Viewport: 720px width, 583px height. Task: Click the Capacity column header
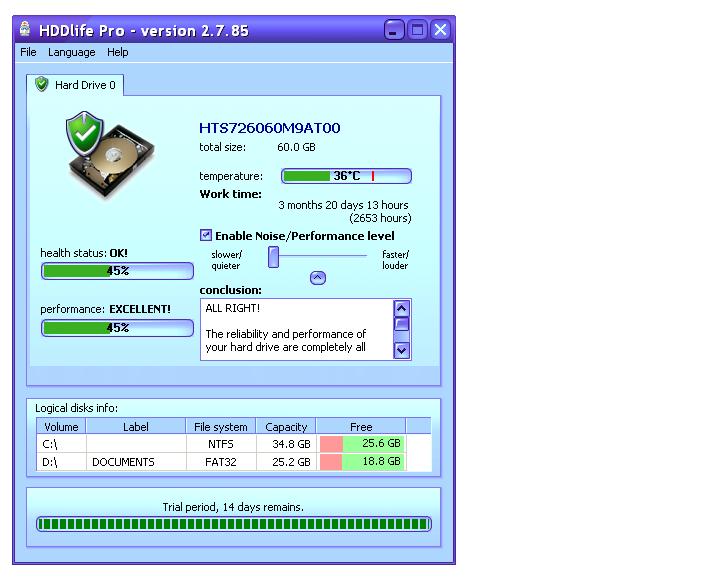[x=286, y=426]
